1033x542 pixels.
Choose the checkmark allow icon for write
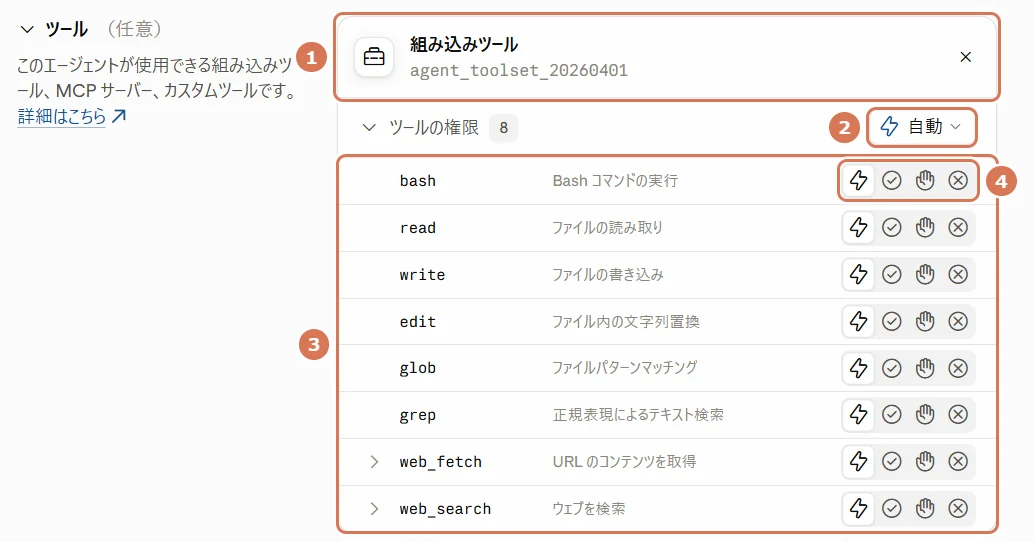coord(891,274)
